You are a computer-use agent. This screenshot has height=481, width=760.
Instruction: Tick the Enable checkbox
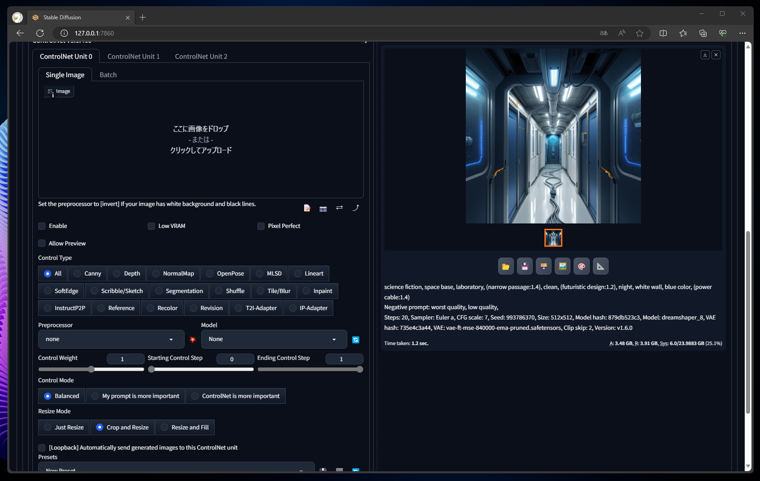[x=42, y=226]
